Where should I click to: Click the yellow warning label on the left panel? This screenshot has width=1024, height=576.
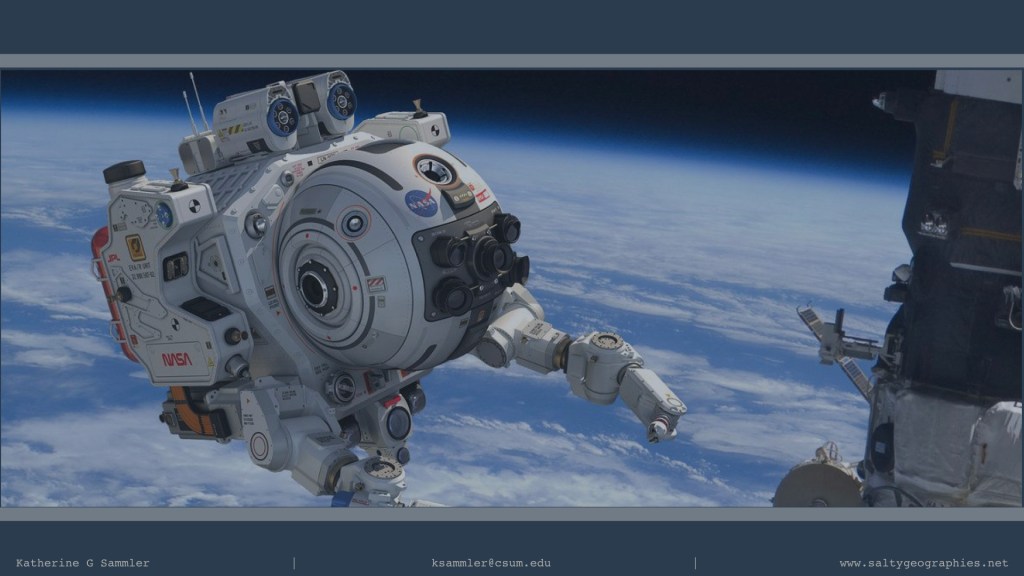135,247
